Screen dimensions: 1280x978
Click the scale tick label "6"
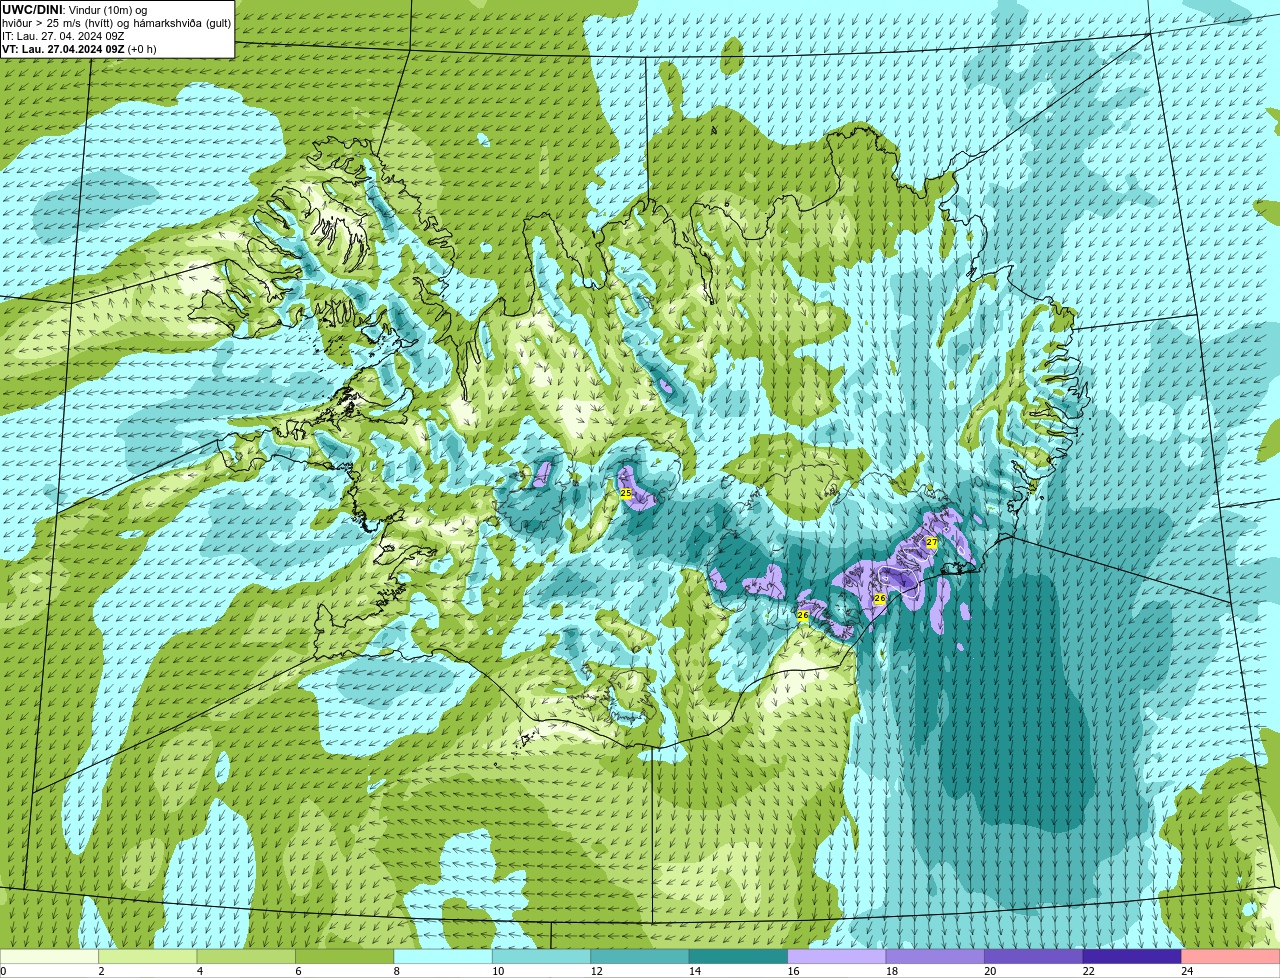tap(298, 971)
